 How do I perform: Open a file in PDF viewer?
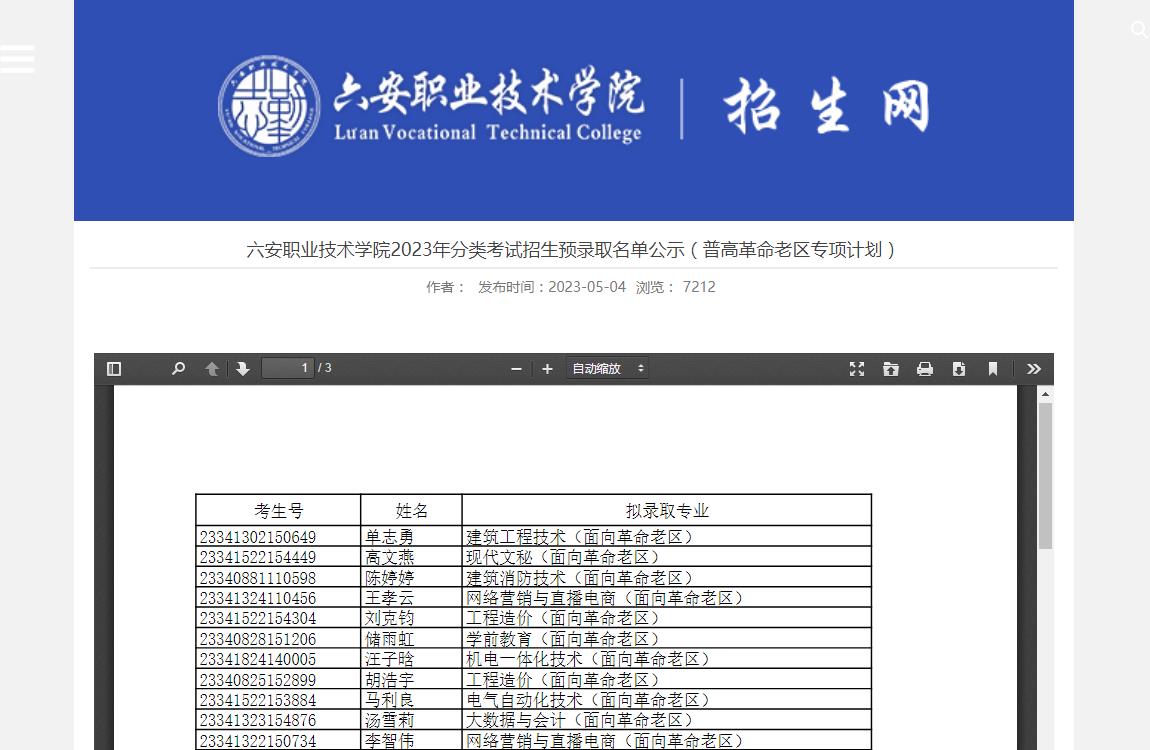pos(890,369)
